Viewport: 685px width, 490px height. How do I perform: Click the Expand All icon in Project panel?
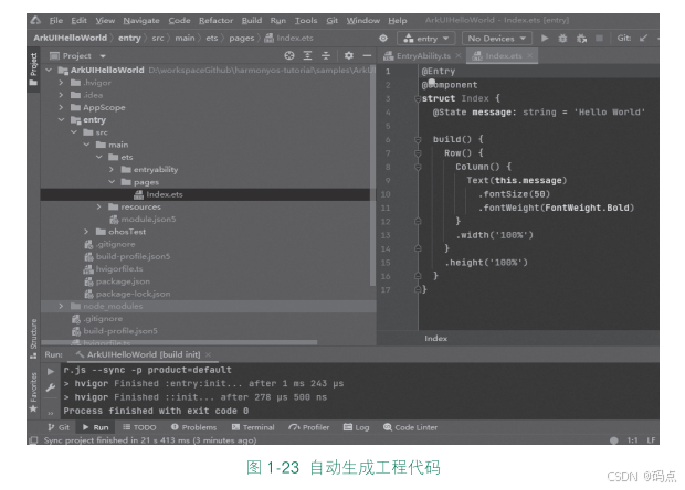click(308, 56)
